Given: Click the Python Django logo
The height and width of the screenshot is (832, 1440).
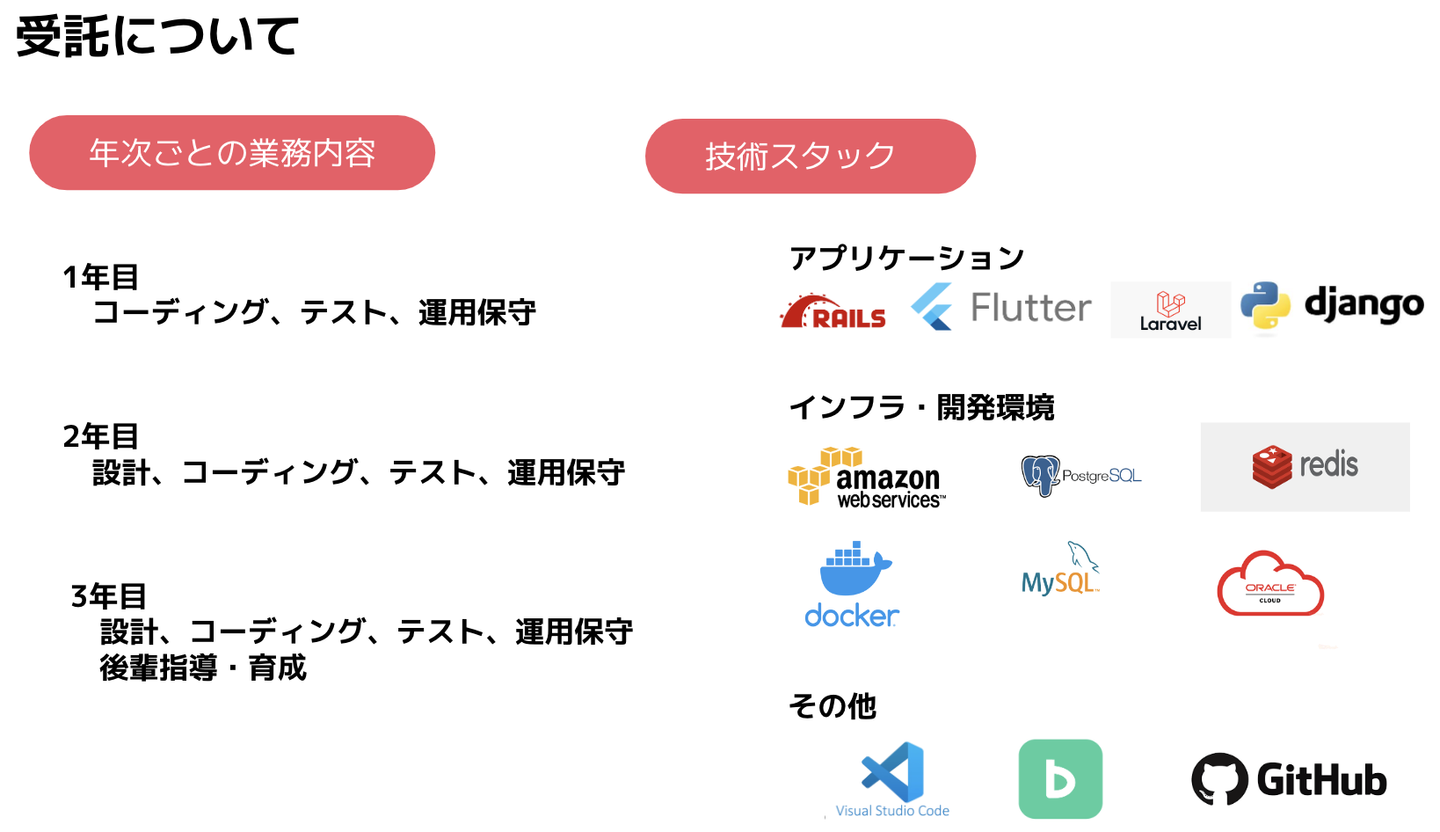Looking at the screenshot, I should 1331,305.
